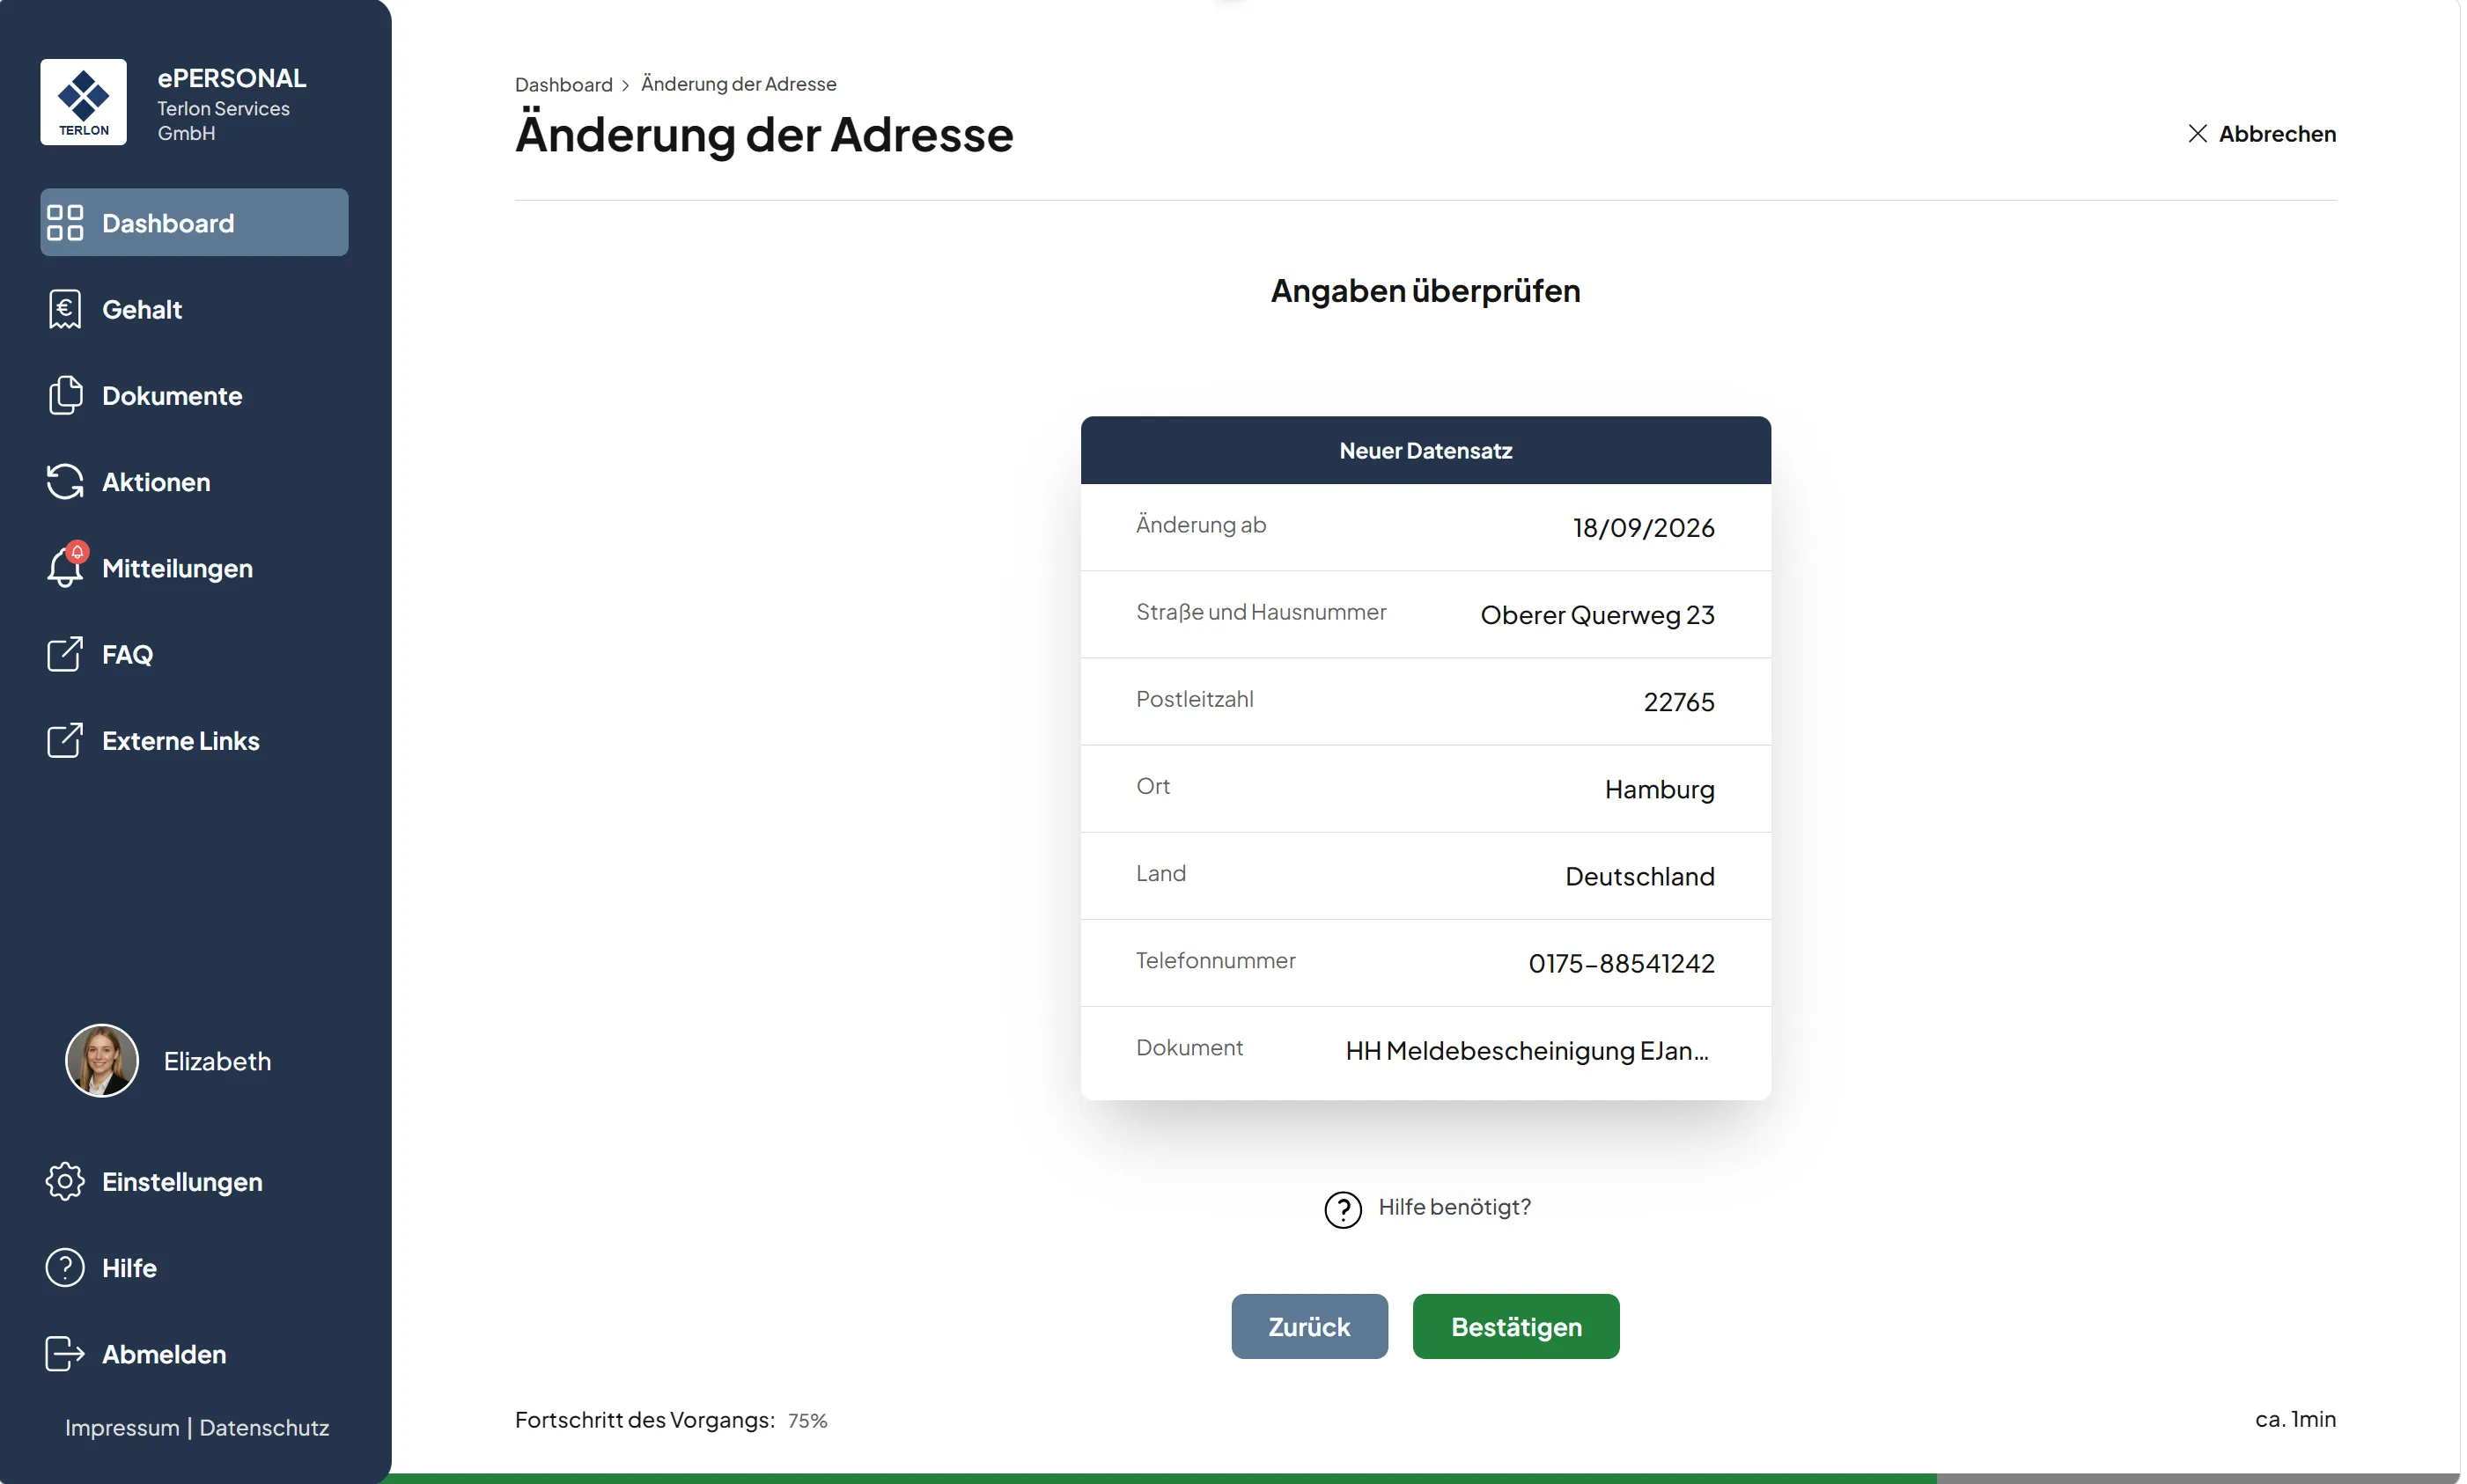
Task: Go back with the Zurück button
Action: 1308,1326
